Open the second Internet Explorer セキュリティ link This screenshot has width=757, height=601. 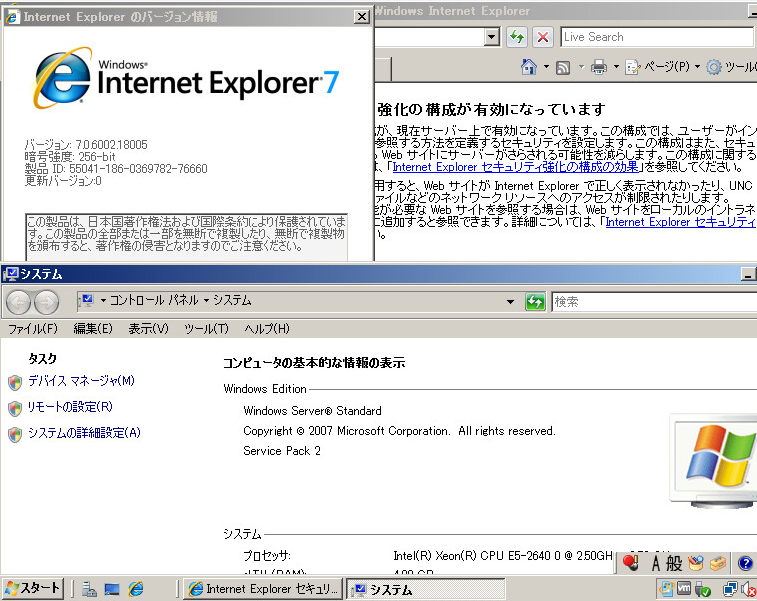(x=681, y=222)
